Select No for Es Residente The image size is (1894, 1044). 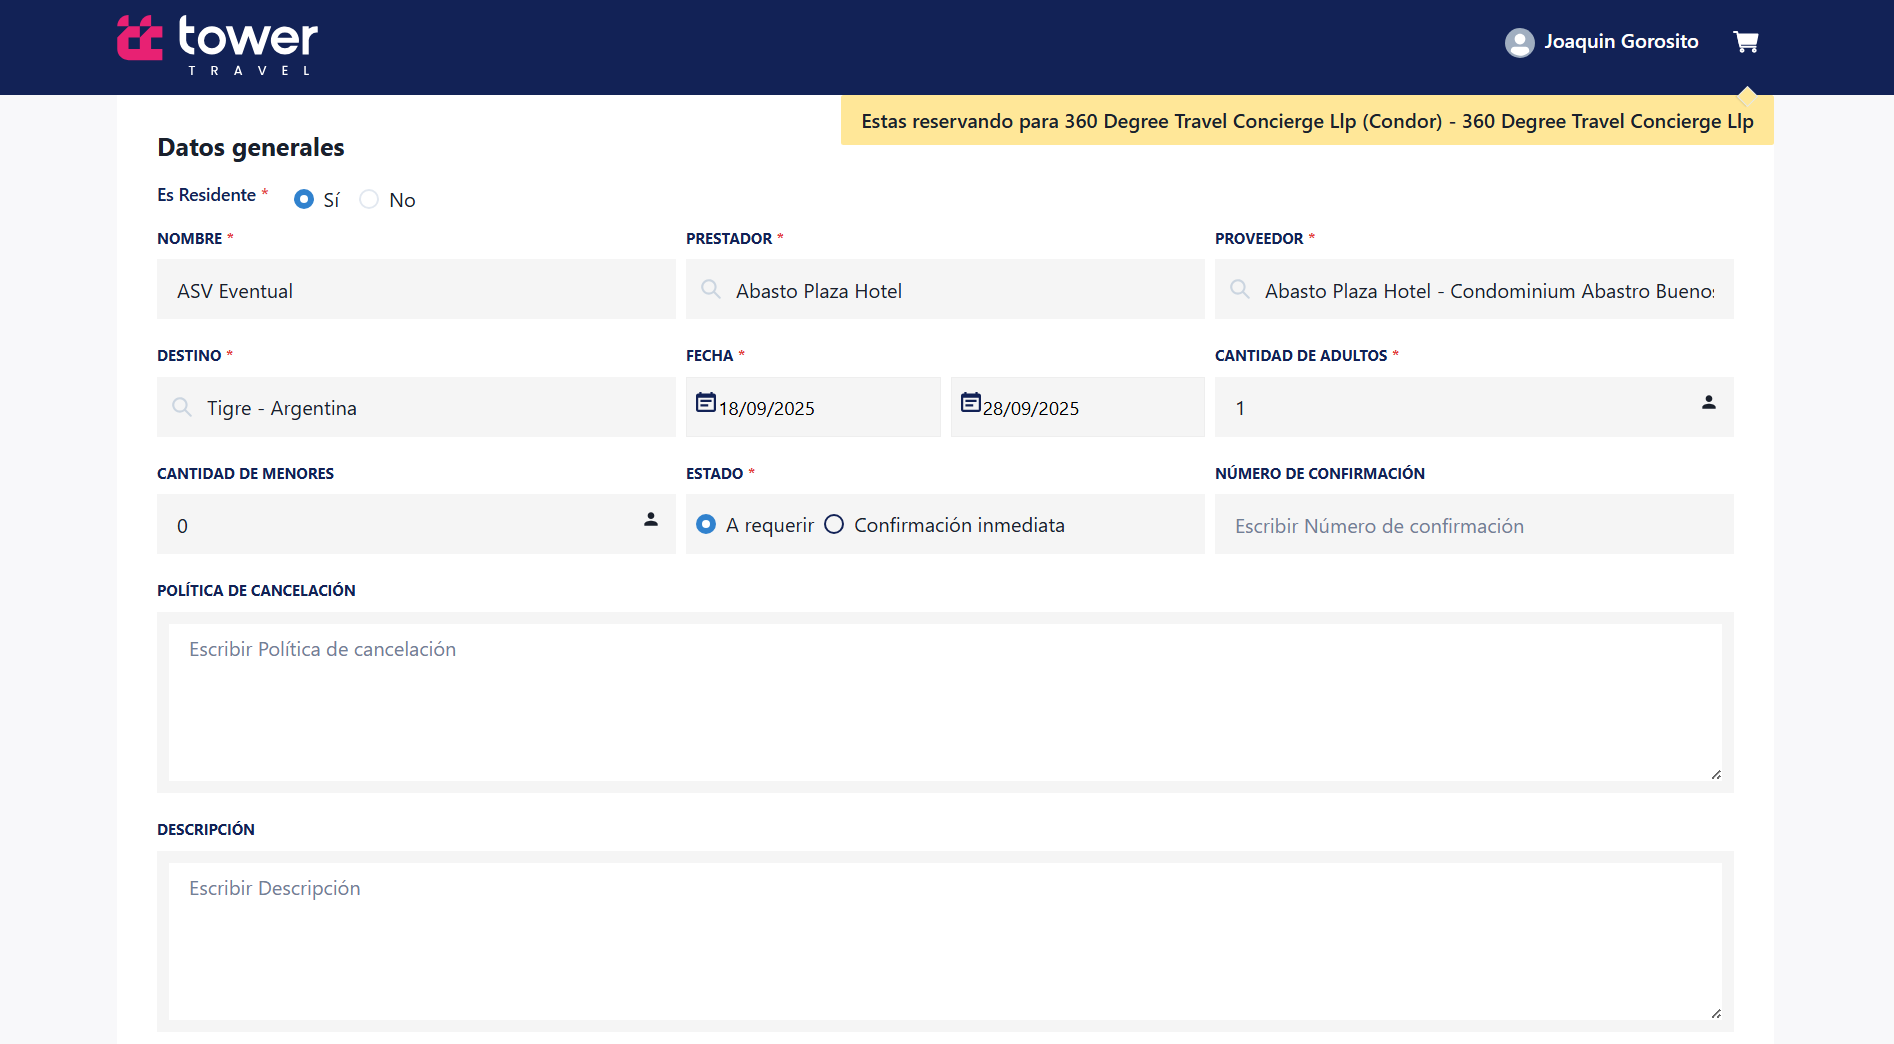[369, 200]
